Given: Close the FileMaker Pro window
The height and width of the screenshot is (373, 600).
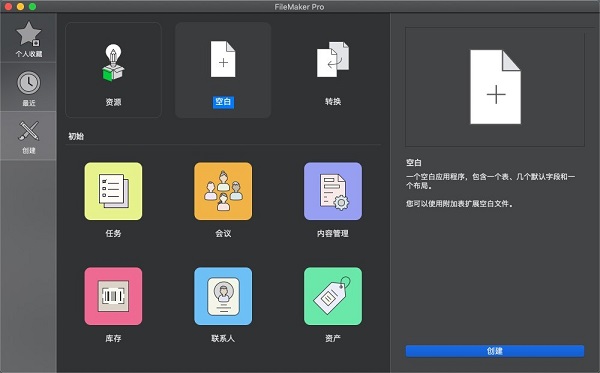Looking at the screenshot, I should click(8, 7).
